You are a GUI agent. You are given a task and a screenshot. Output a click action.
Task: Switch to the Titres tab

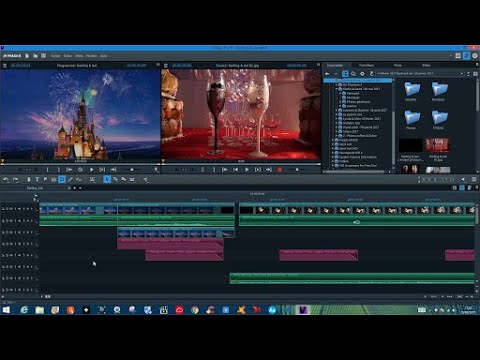point(398,65)
